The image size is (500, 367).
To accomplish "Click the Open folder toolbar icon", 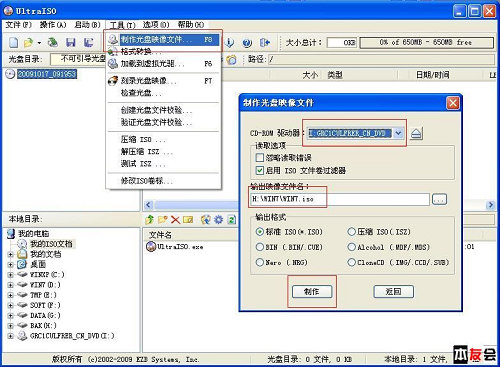I will click(29, 42).
